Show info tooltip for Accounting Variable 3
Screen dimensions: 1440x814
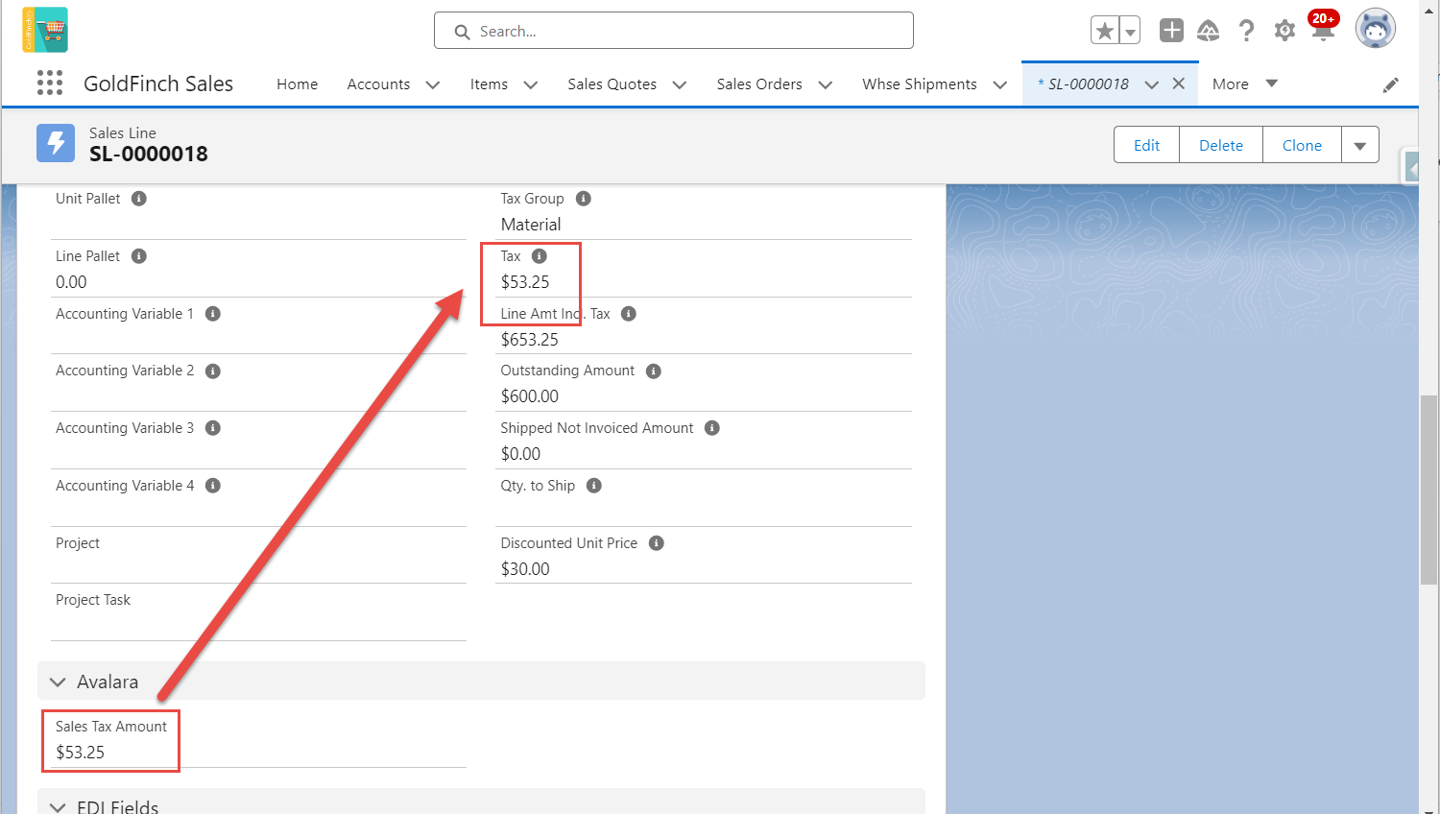(212, 428)
